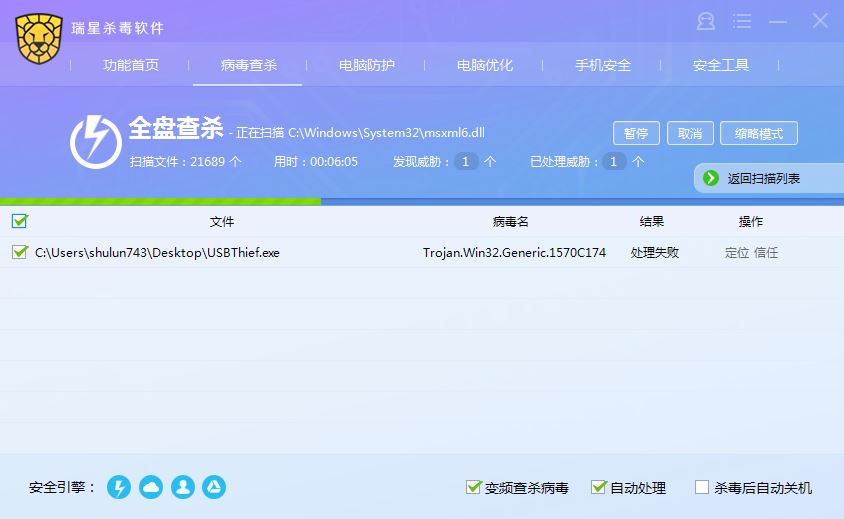844x519 pixels.
Task: Pause the scan with 暂停 button
Action: point(636,133)
